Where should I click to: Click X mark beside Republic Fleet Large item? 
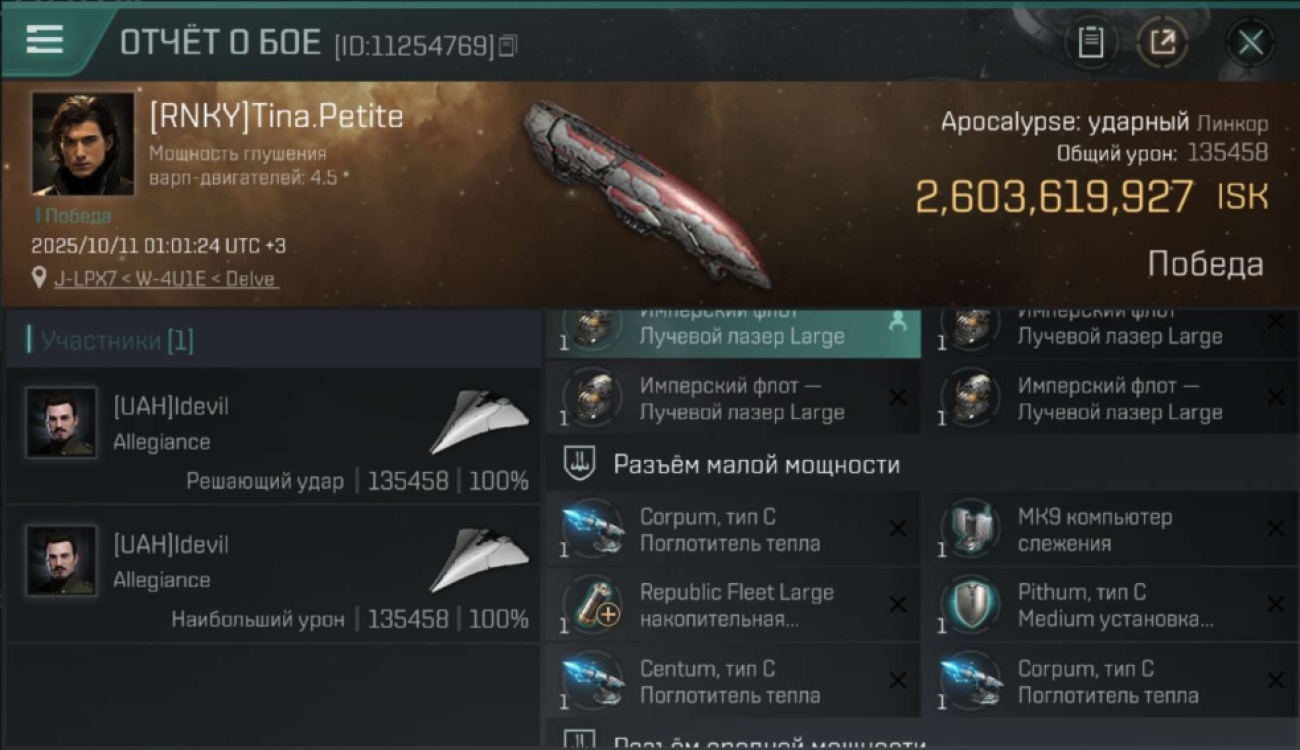click(x=898, y=604)
